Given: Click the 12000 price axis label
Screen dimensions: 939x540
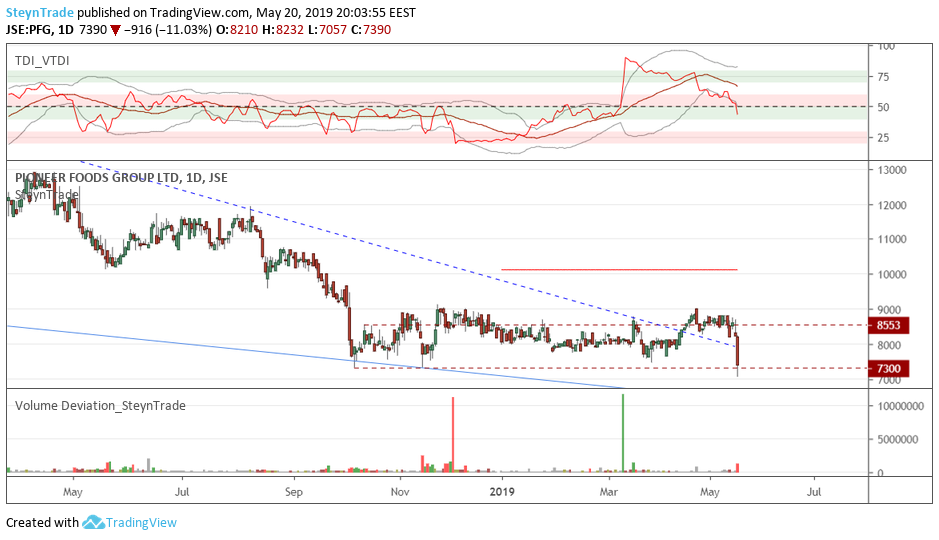Looking at the screenshot, I should coord(892,205).
